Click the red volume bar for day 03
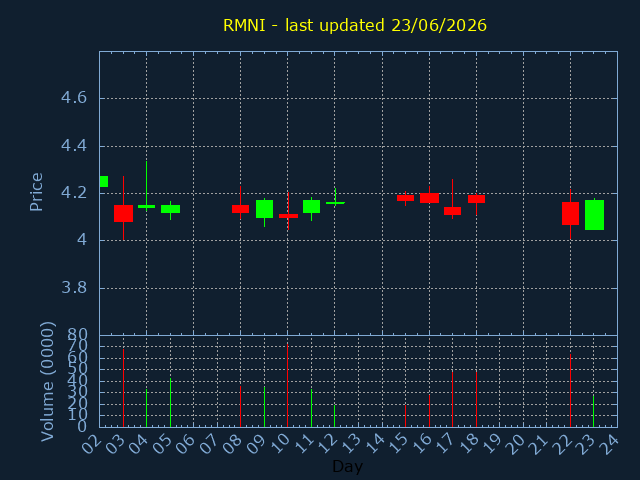This screenshot has height=480, width=640. tap(123, 388)
